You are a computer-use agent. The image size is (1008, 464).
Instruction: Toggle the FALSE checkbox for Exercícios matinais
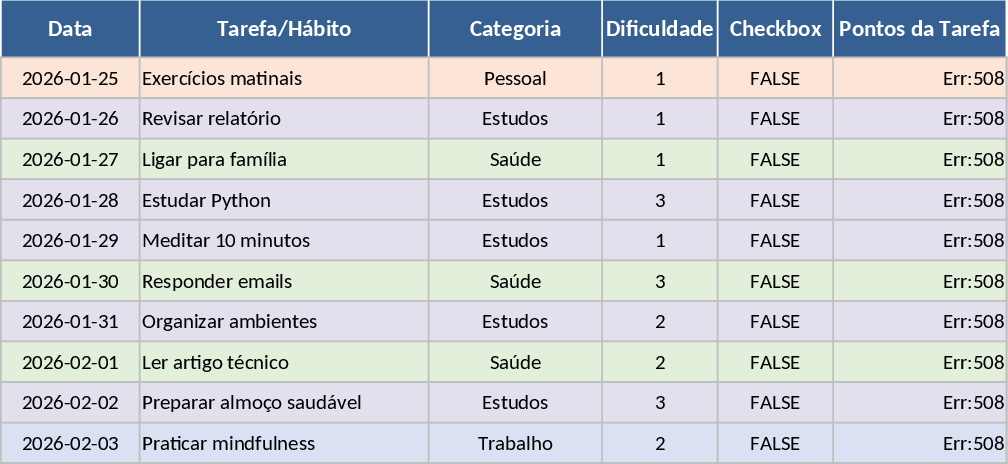(775, 78)
